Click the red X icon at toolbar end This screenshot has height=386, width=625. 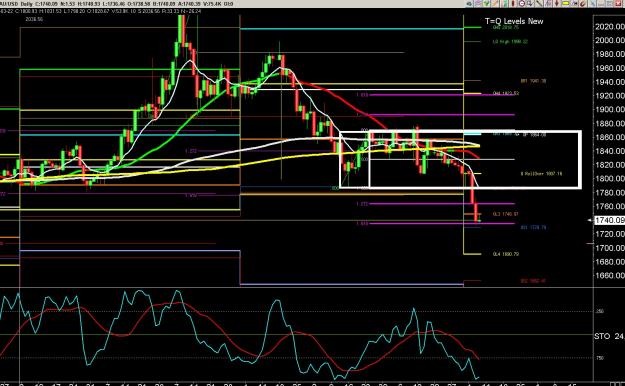click(x=619, y=4)
